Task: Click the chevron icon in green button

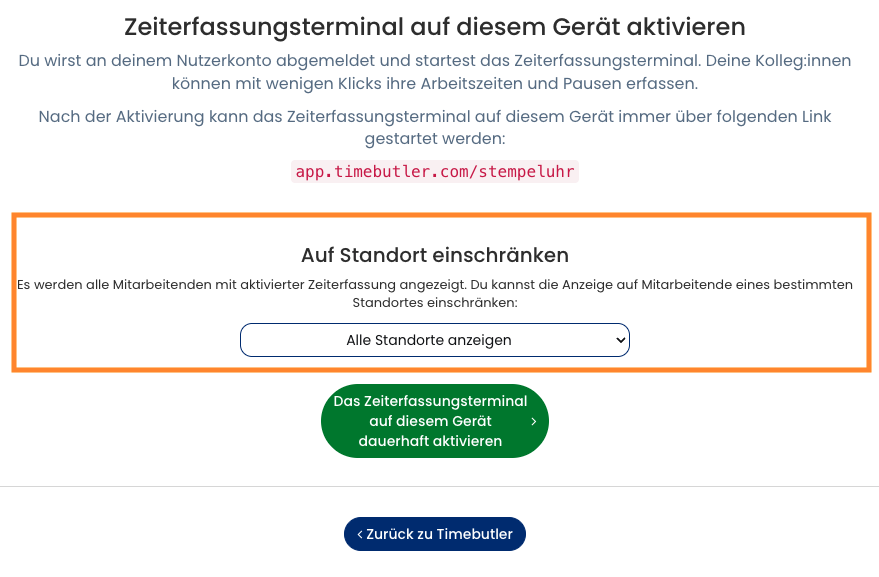Action: 534,422
